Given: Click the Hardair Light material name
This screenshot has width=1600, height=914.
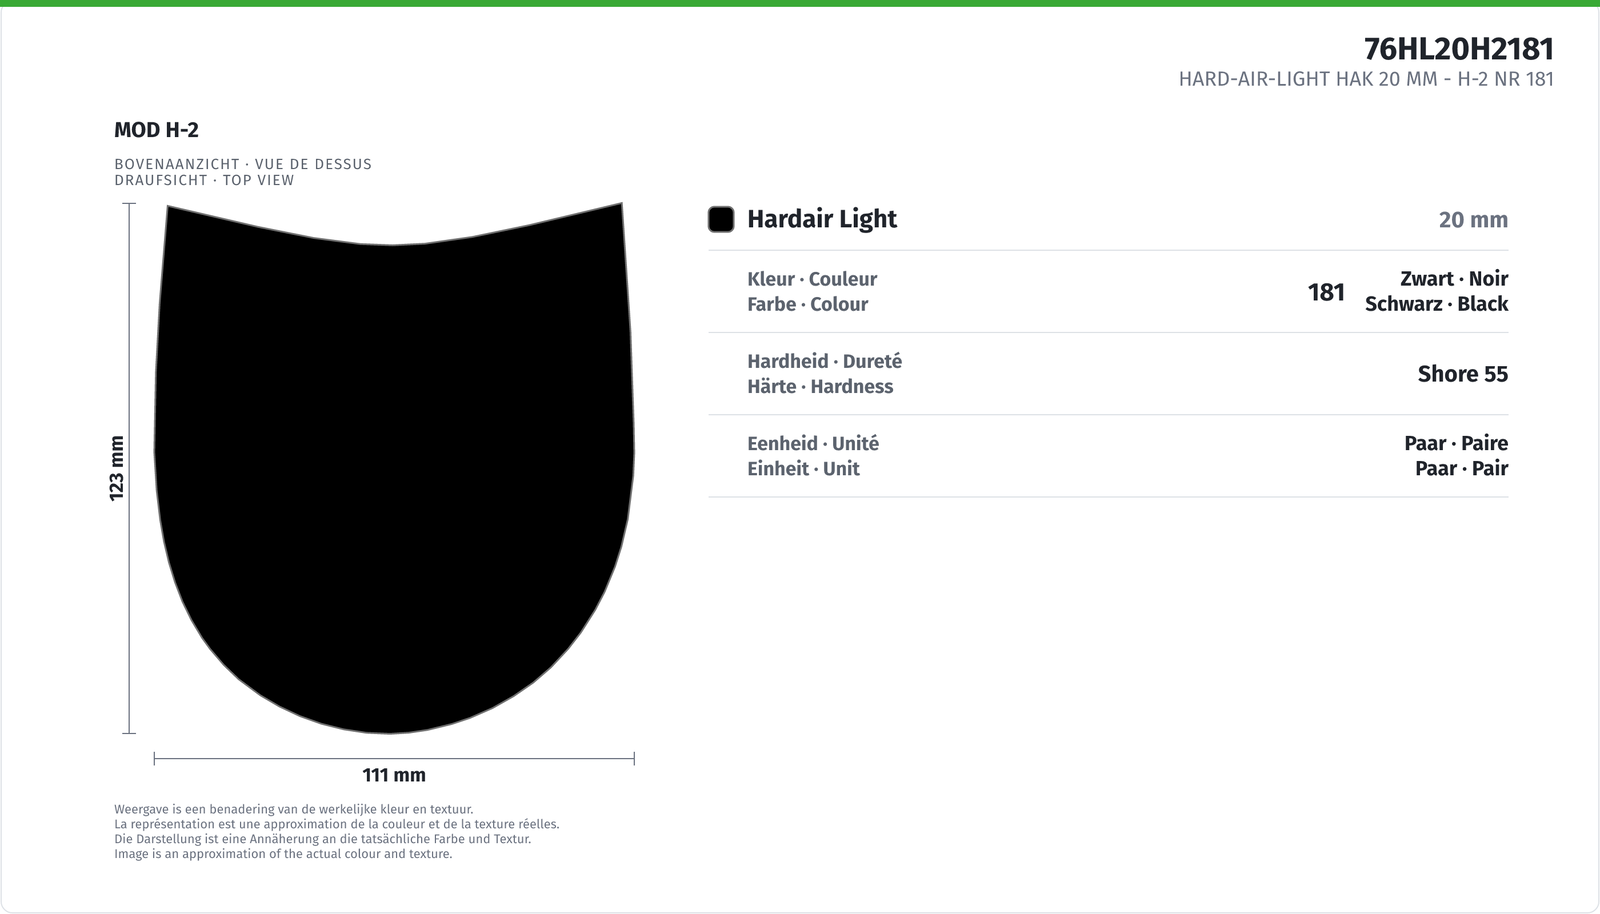Looking at the screenshot, I should [x=822, y=219].
